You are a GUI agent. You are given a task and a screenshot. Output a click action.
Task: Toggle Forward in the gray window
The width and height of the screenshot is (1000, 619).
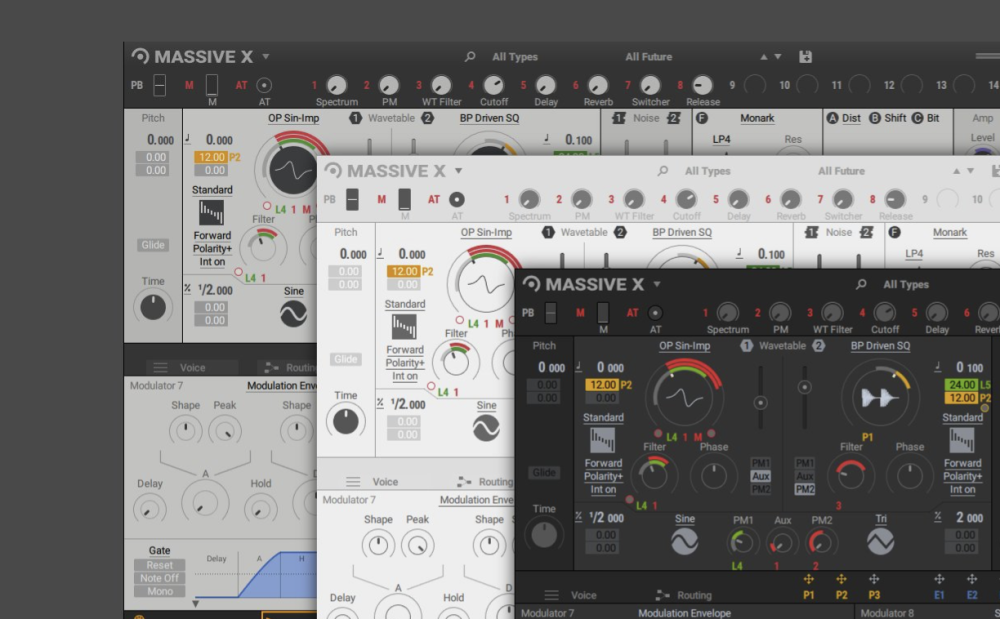[x=212, y=235]
